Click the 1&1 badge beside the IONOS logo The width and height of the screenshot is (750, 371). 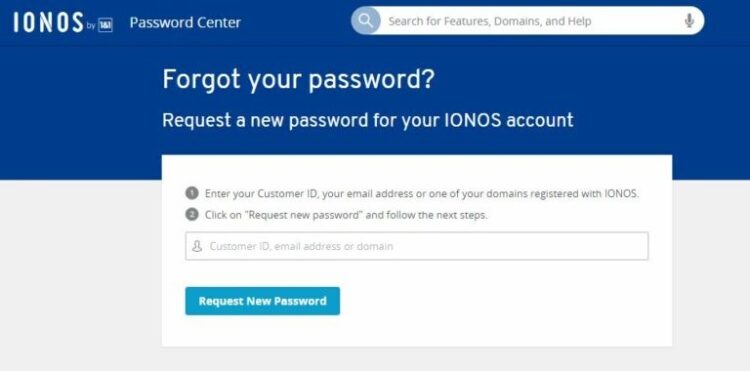point(105,26)
